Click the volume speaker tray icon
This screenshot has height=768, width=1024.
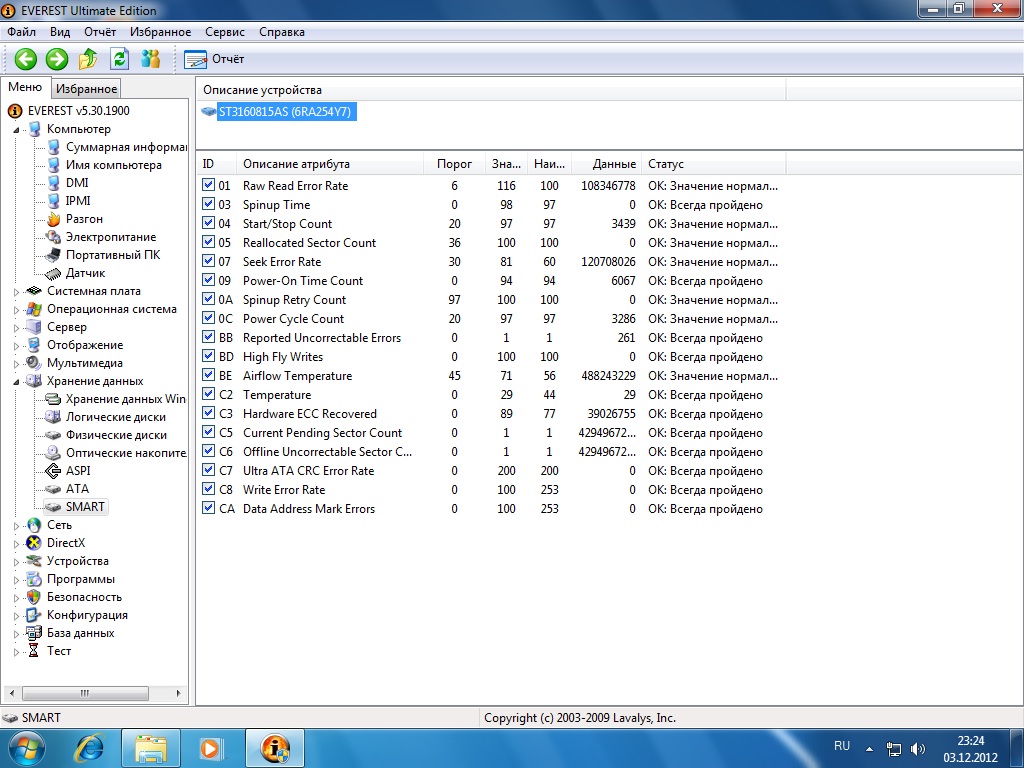click(918, 749)
